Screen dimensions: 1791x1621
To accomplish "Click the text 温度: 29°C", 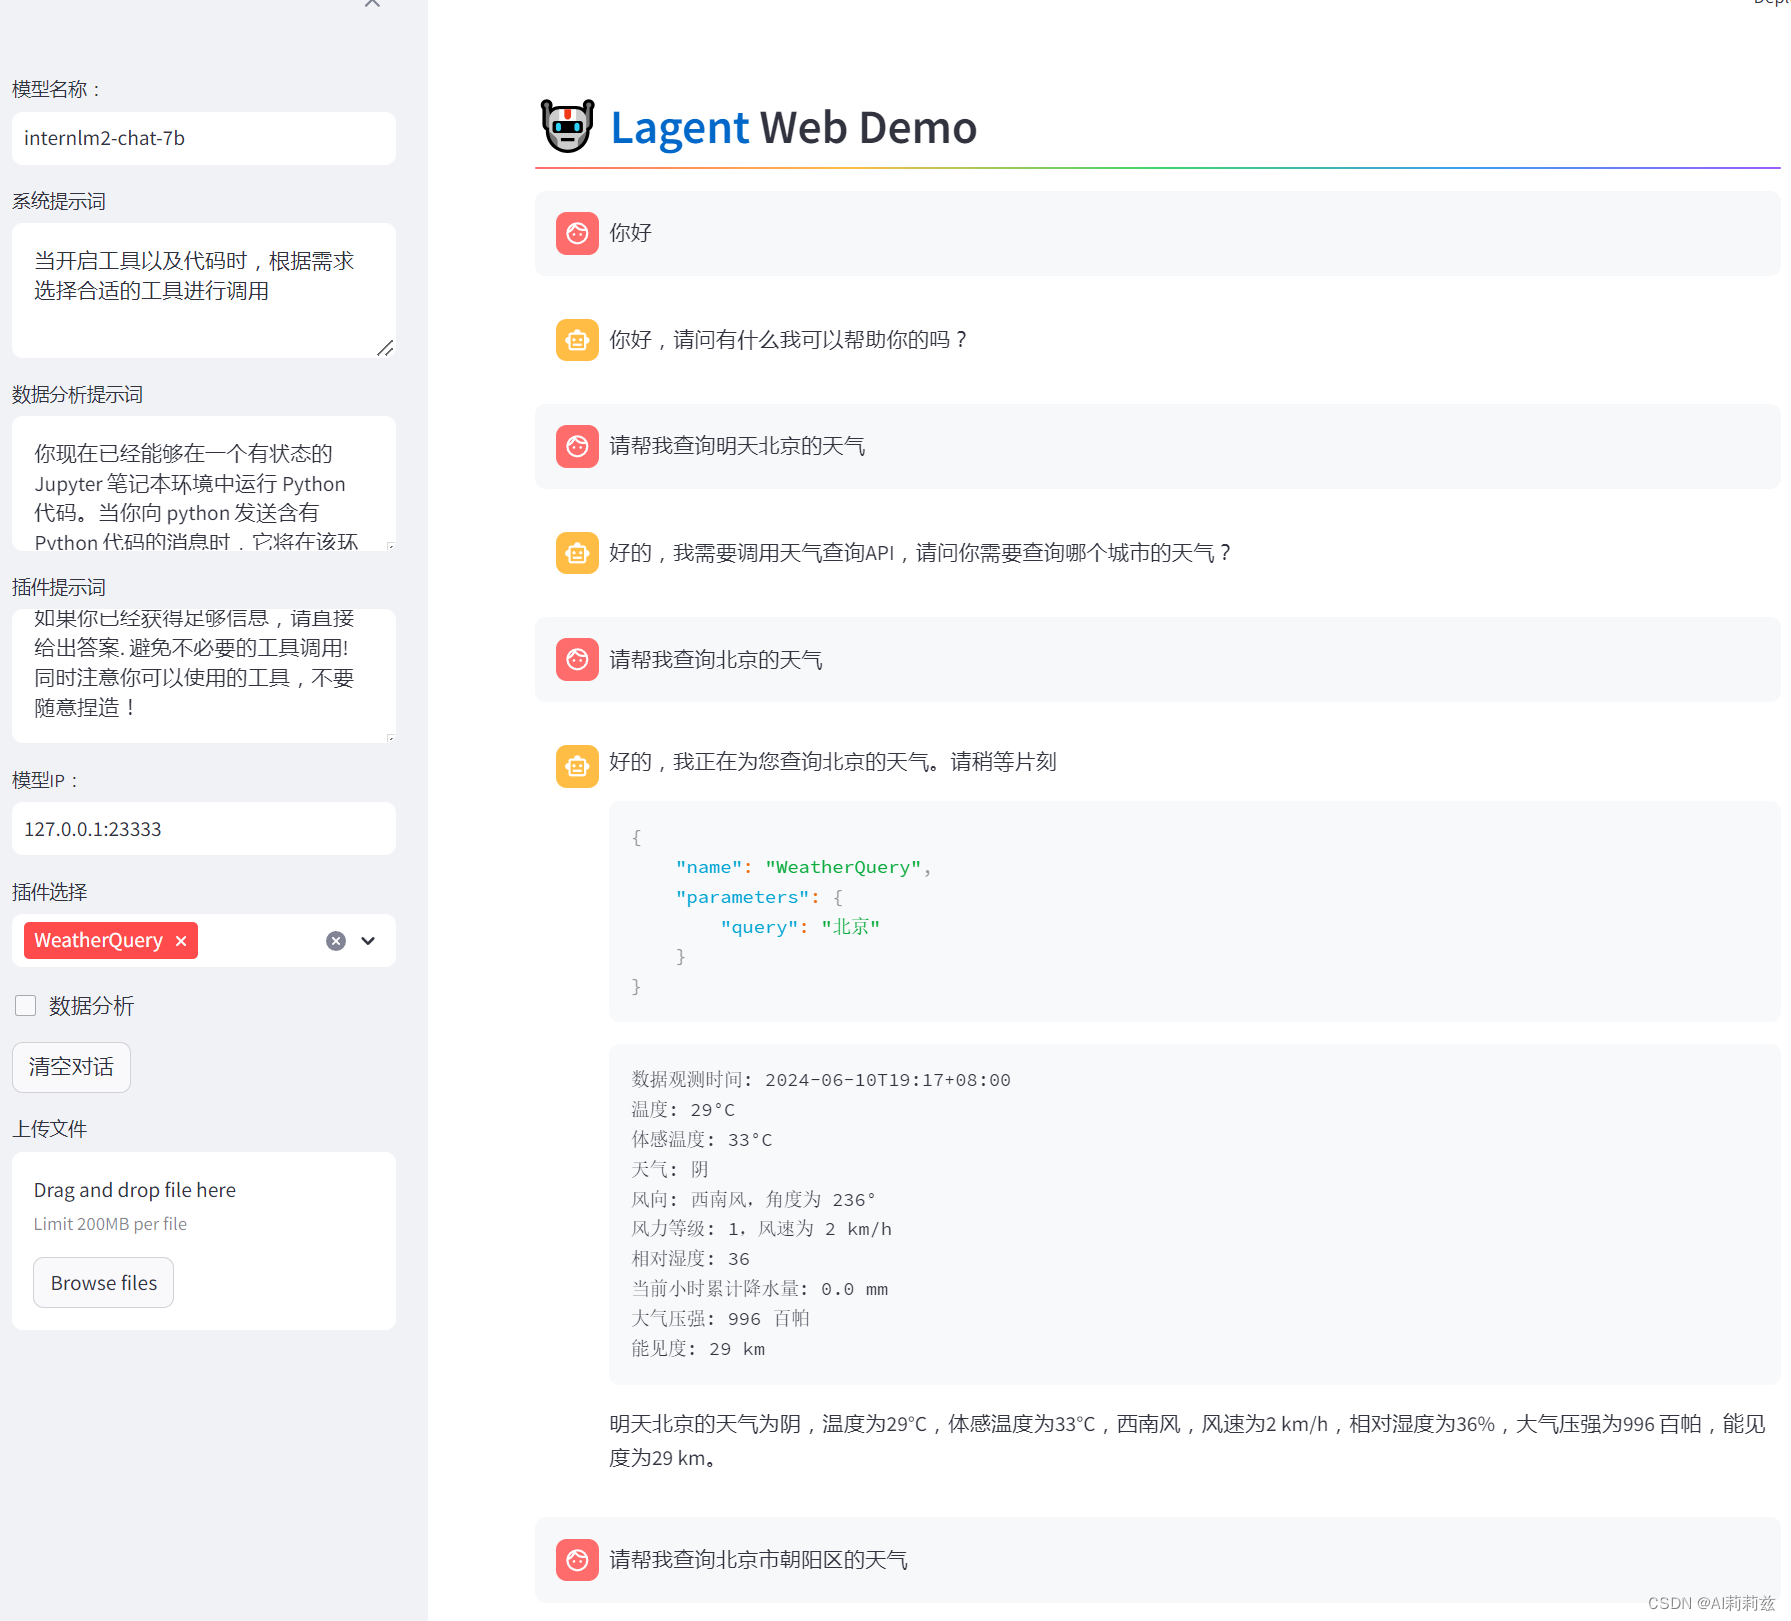I will 683,1110.
